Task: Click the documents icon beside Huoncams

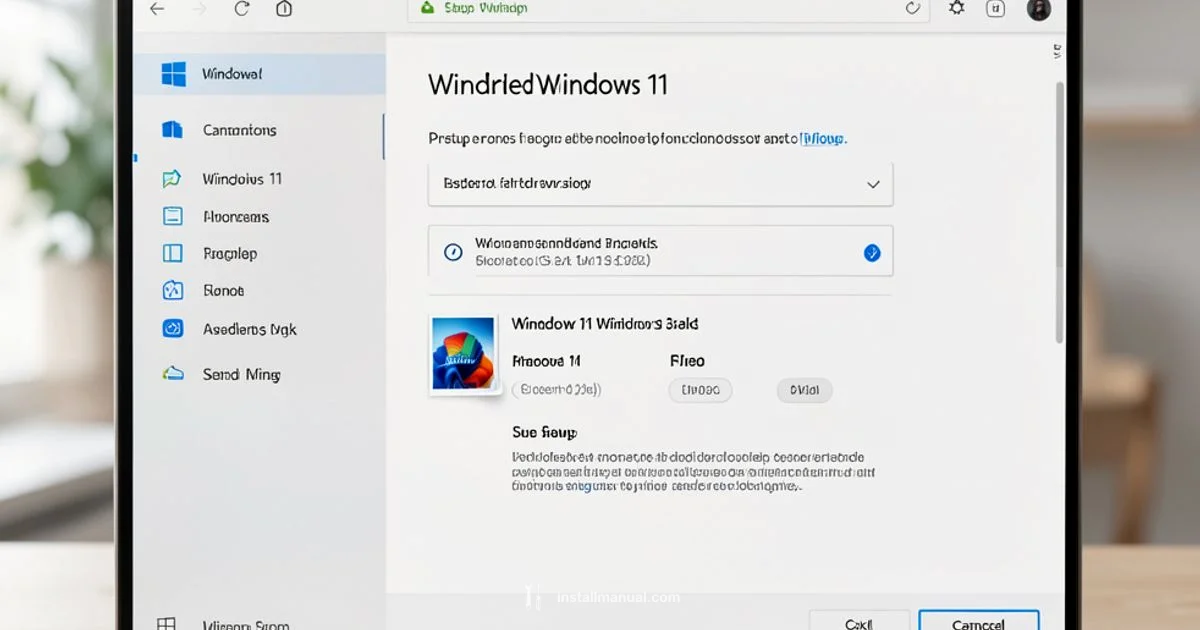Action: (x=174, y=216)
